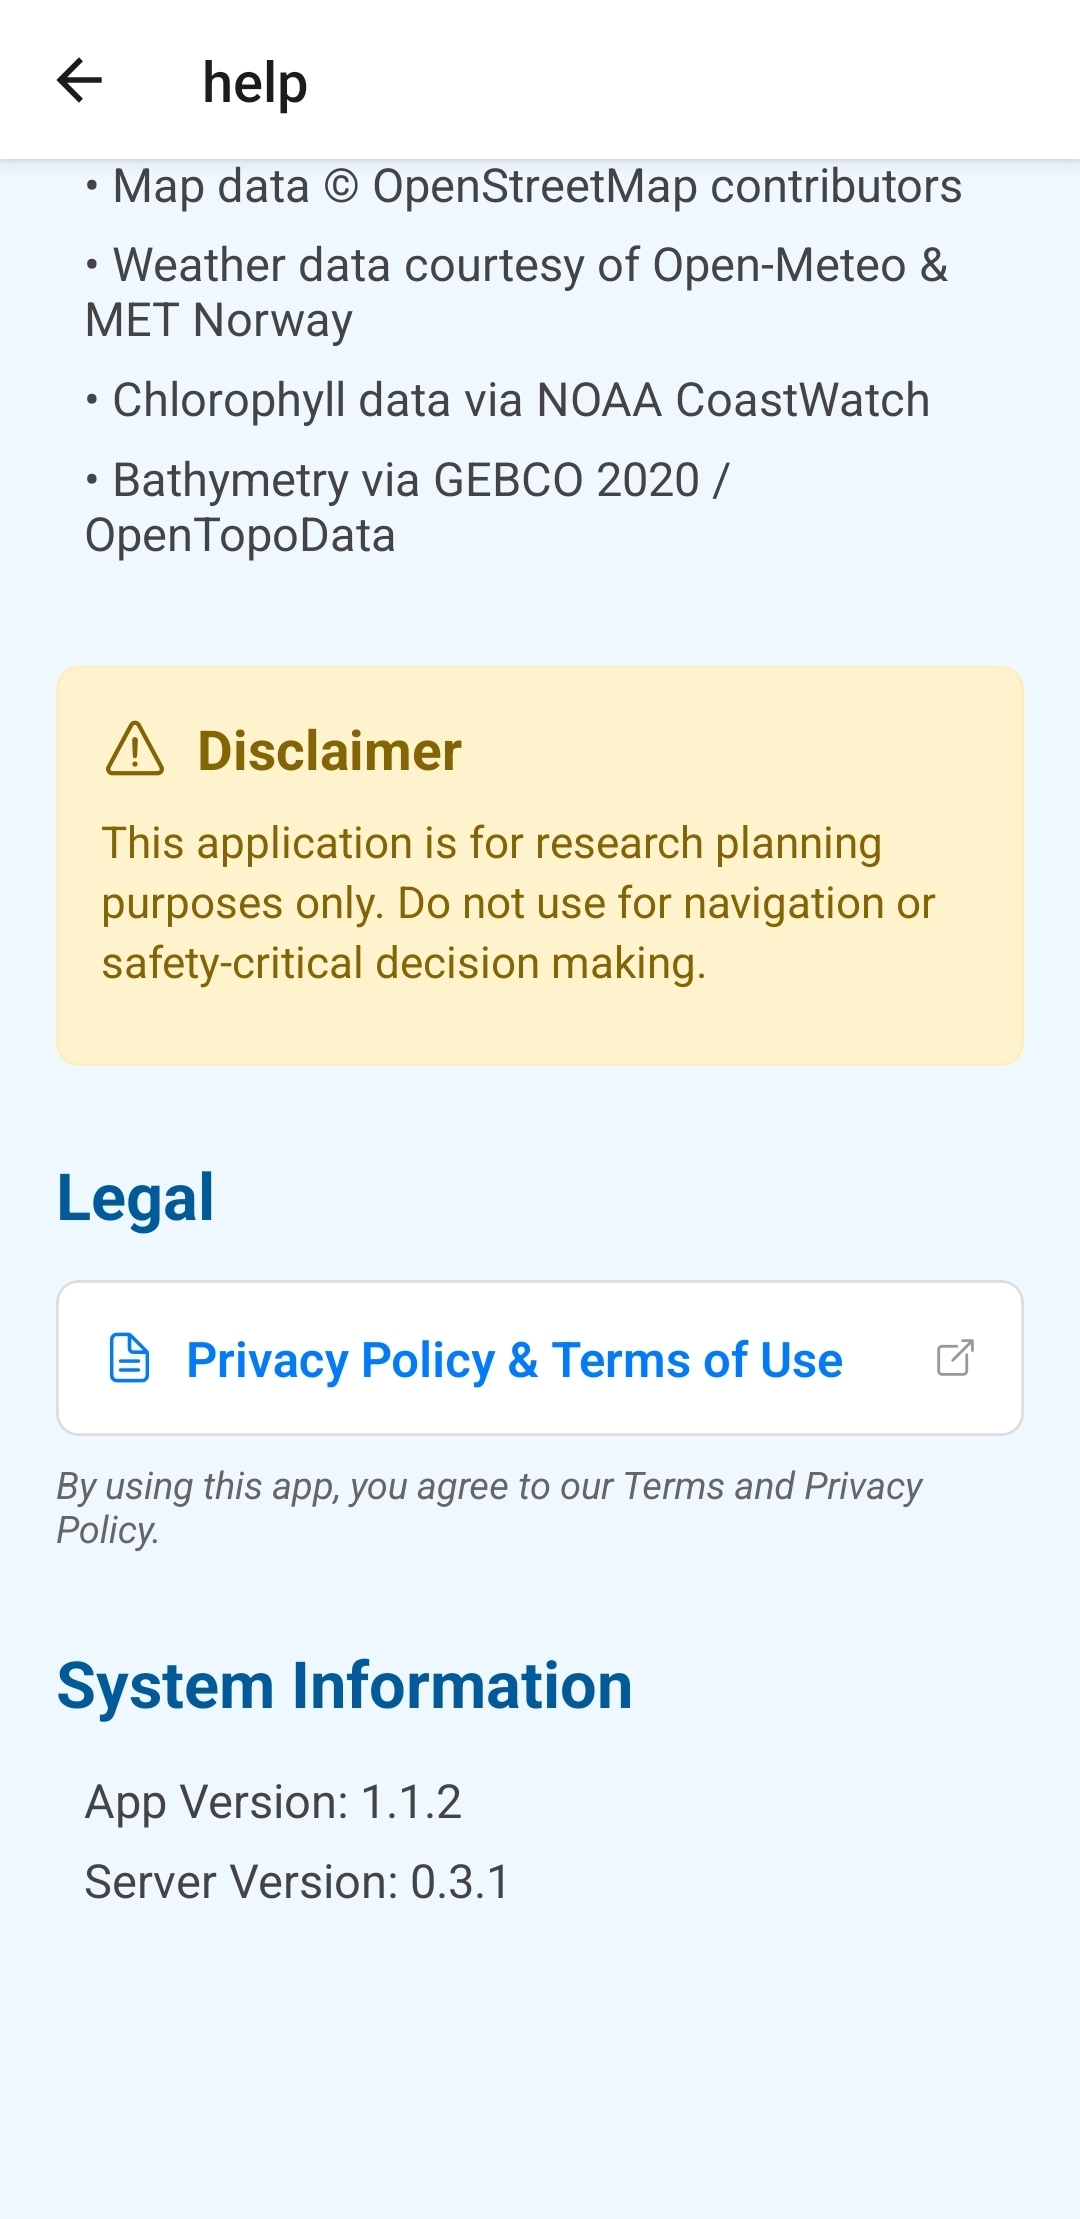Click the GEBCO 2020 bathymetry credit
The height and width of the screenshot is (2219, 1080).
(420, 481)
